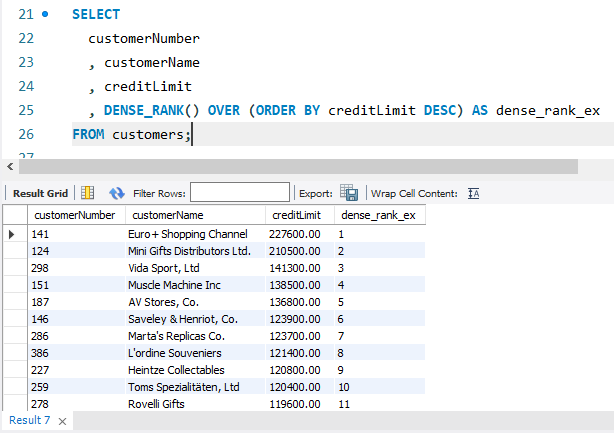The height and width of the screenshot is (433, 614).
Task: Click credit limit 120800.00 cell
Action: 300,370
